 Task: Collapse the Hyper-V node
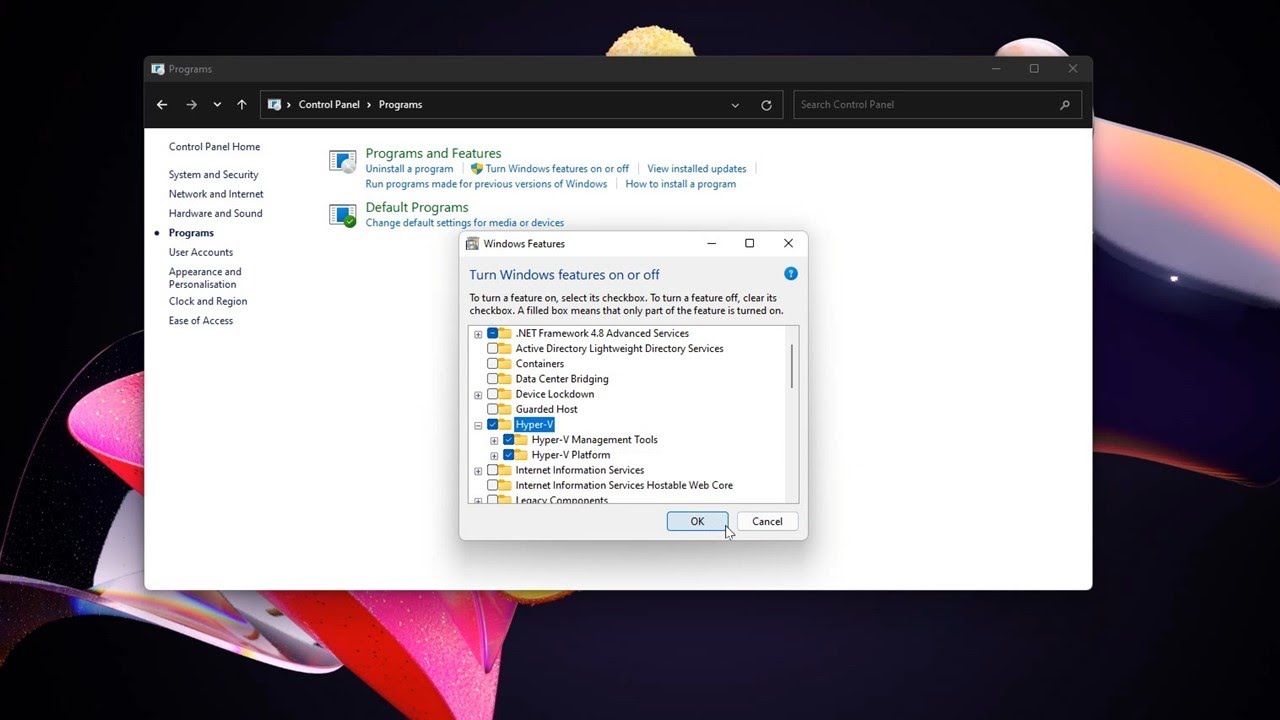(x=478, y=425)
